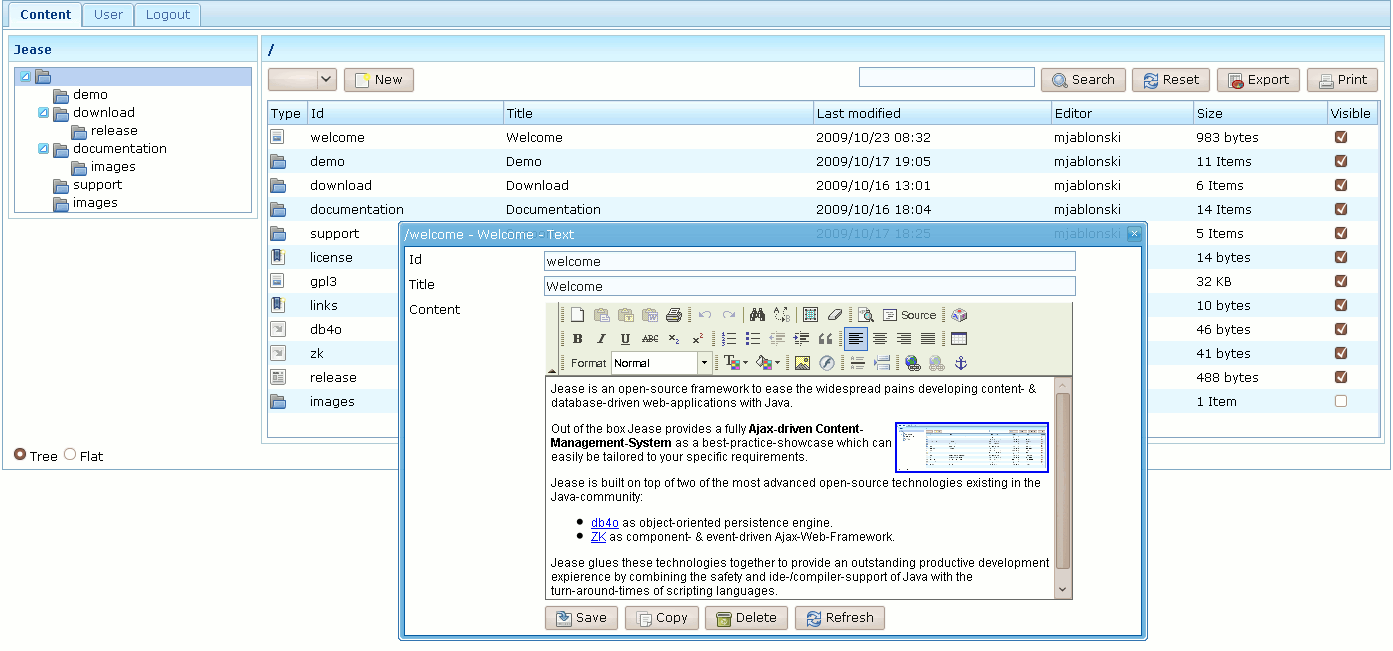Insert an image via the picture icon

point(802,363)
